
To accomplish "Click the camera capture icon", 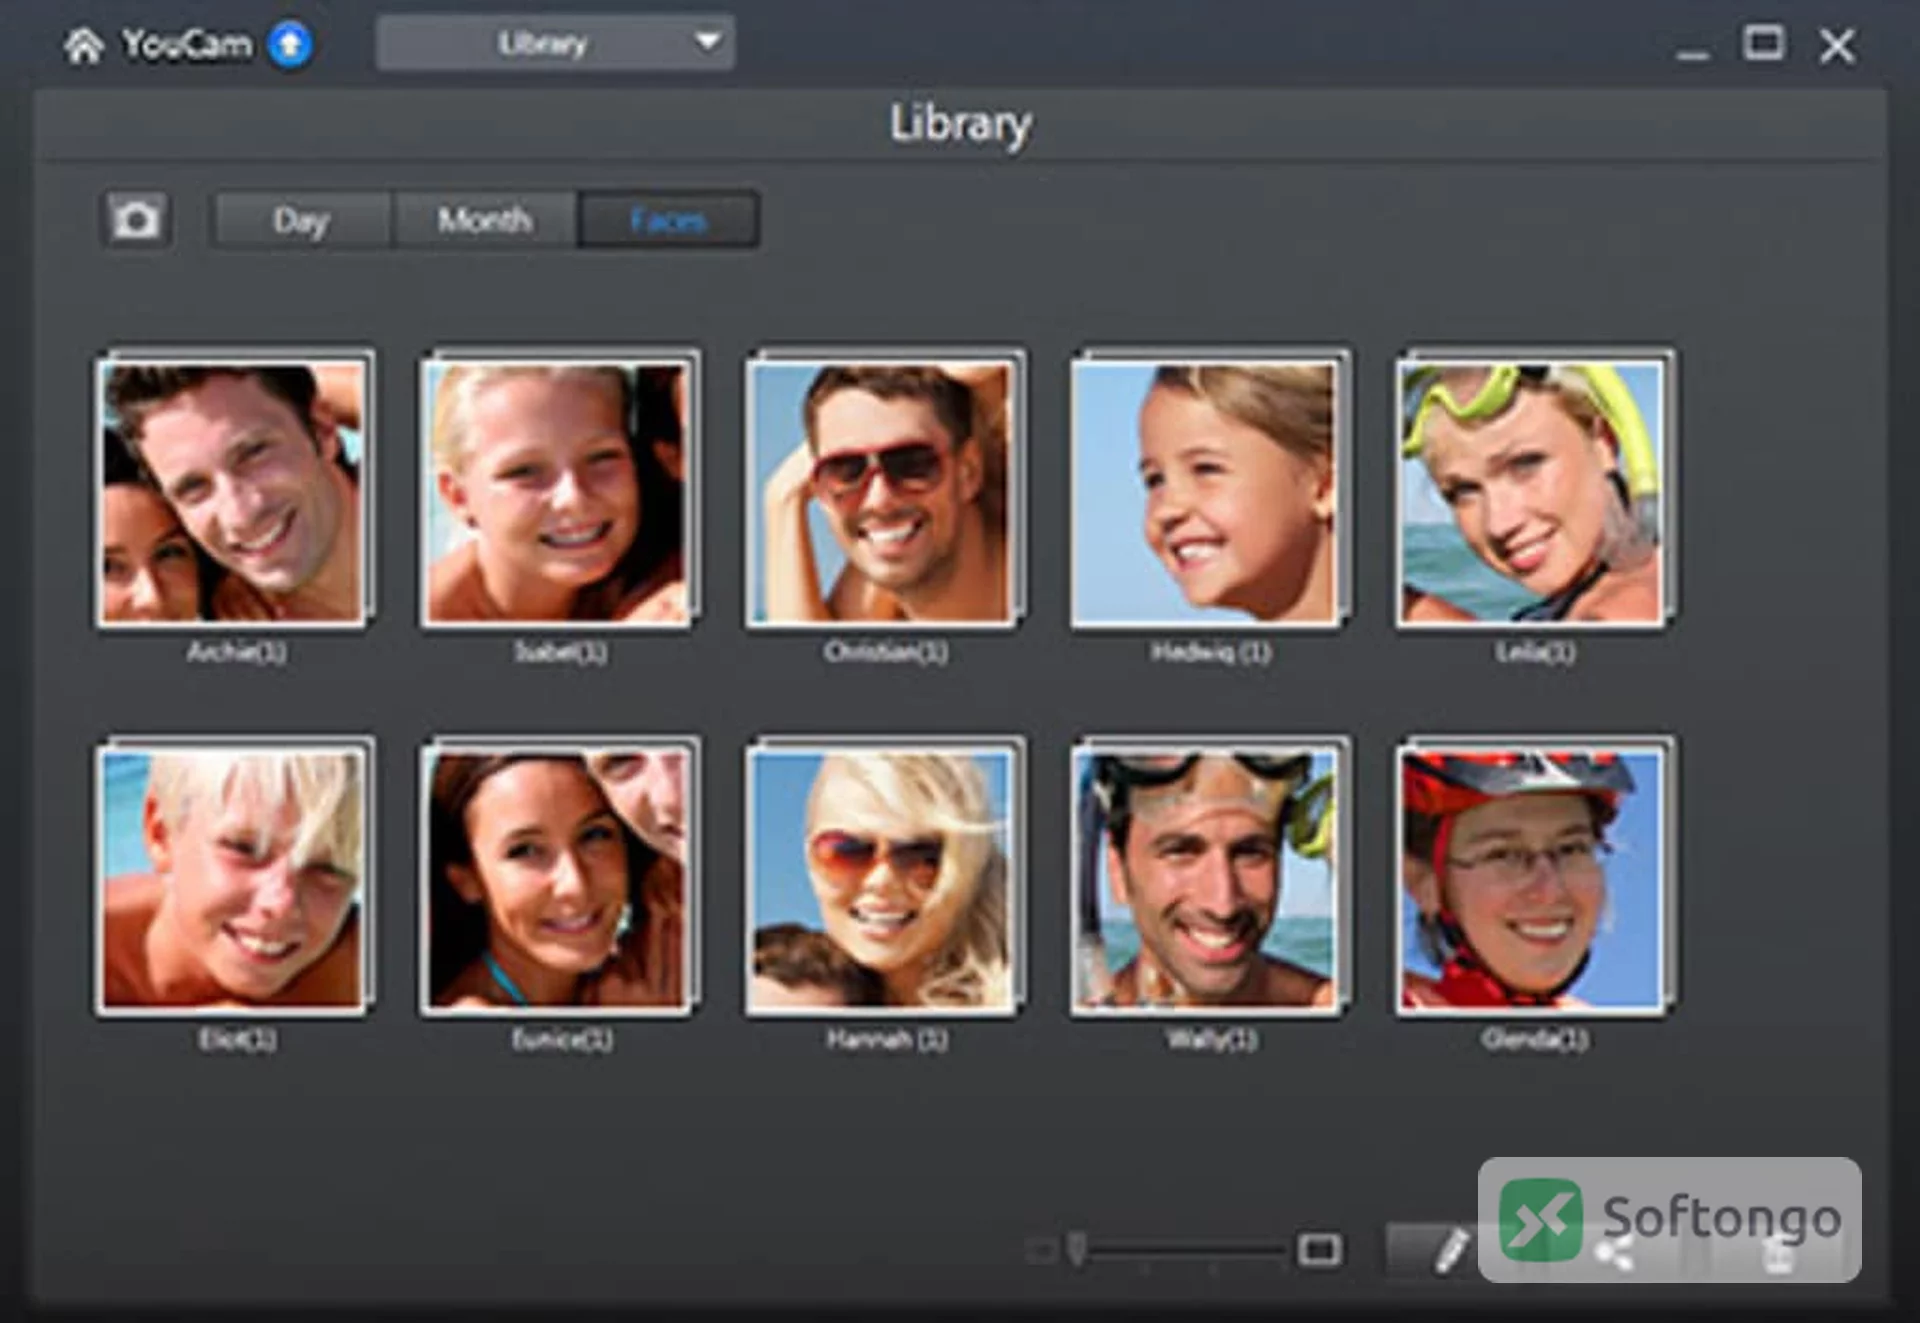I will [136, 219].
